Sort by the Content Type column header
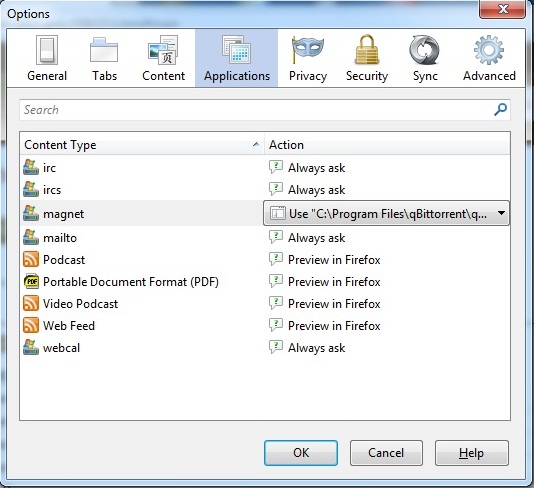The height and width of the screenshot is (488, 534). point(142,145)
